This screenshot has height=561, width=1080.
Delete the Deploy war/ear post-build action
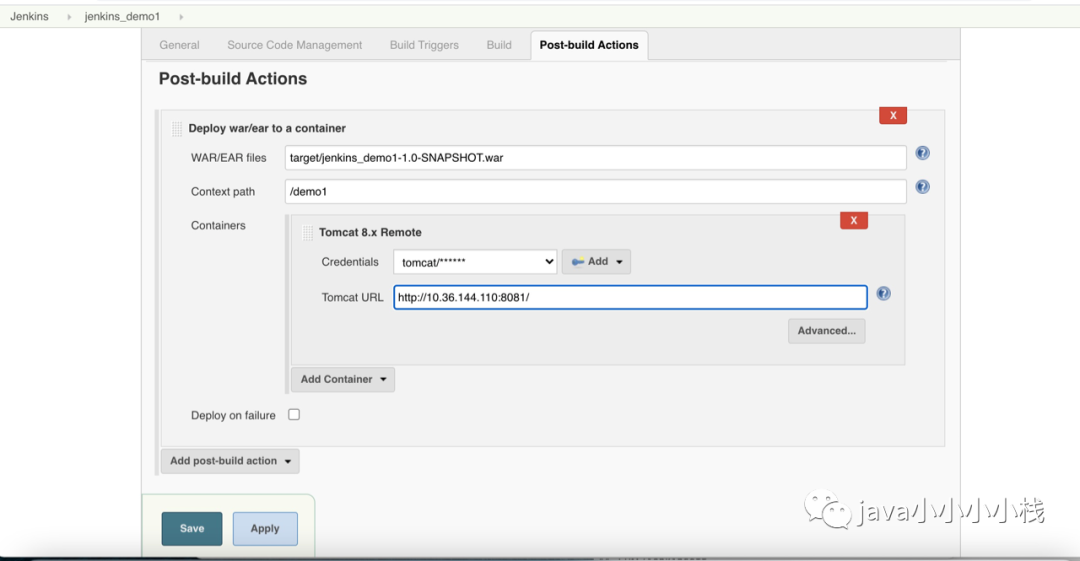[x=892, y=116]
